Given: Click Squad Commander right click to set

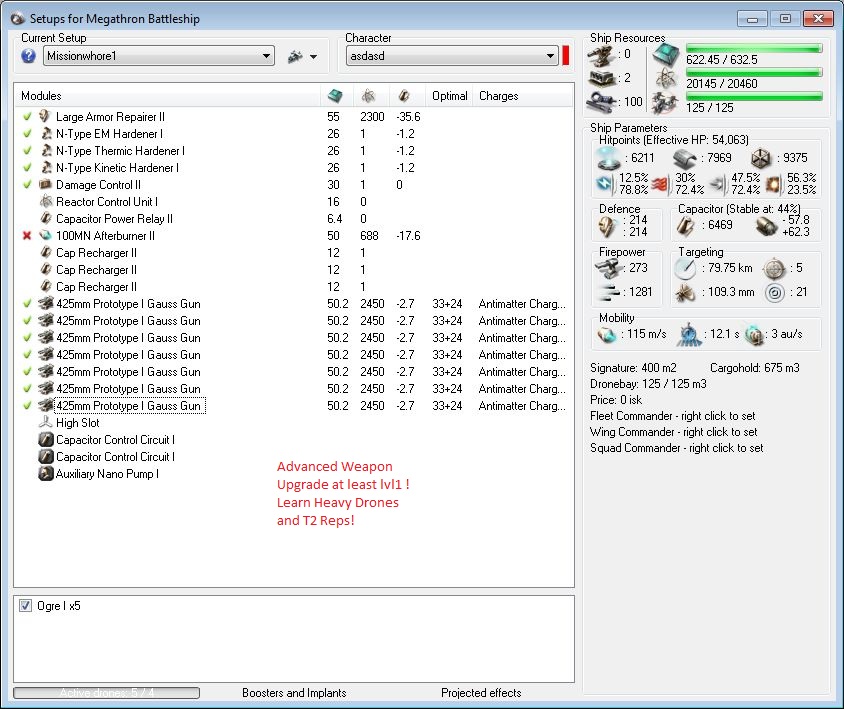Looking at the screenshot, I should [677, 448].
